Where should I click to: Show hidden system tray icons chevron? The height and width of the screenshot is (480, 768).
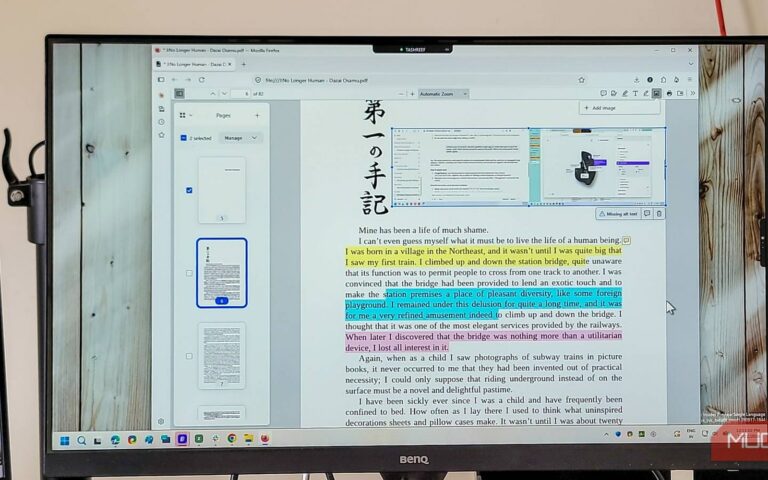[x=606, y=434]
